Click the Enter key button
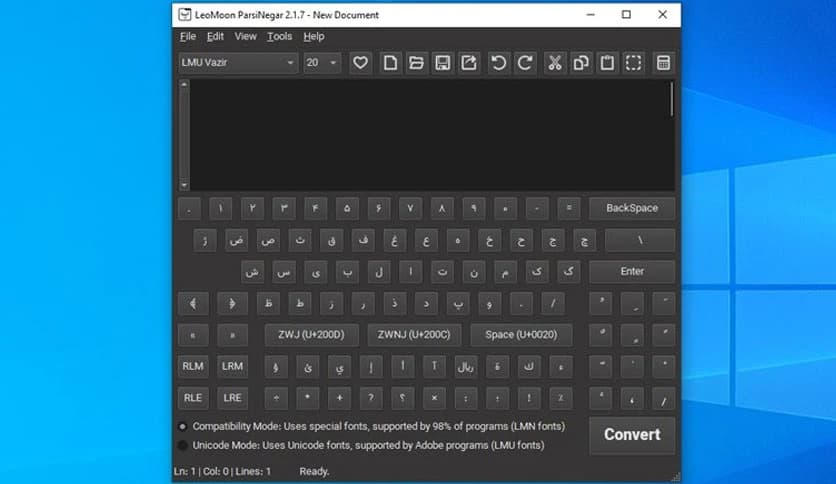The width and height of the screenshot is (836, 484). point(632,271)
